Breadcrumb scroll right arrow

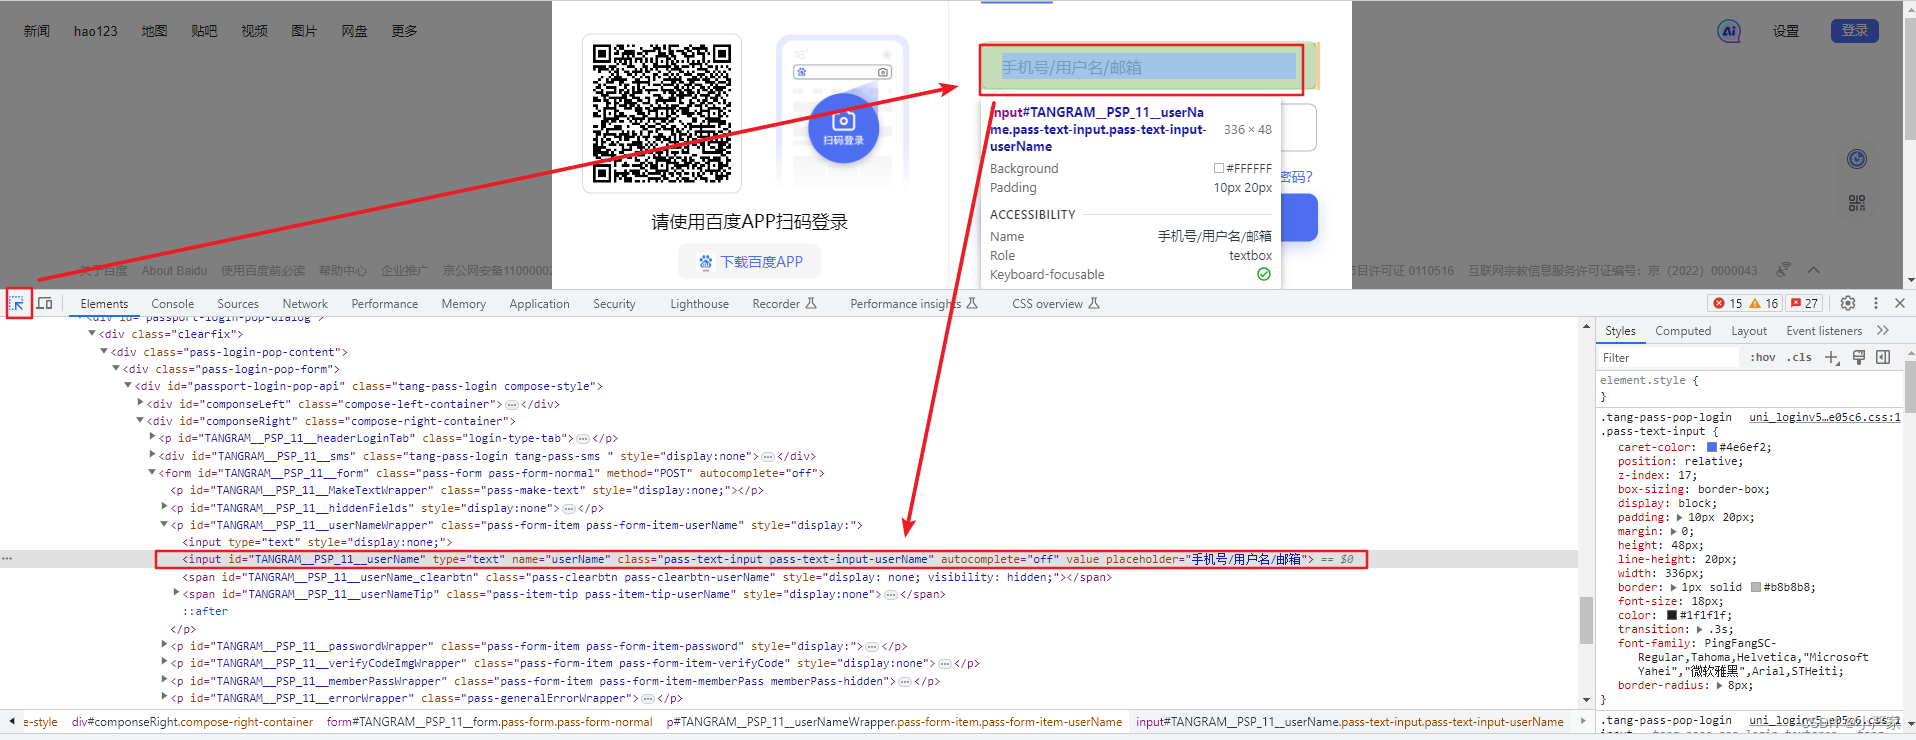[x=1583, y=721]
